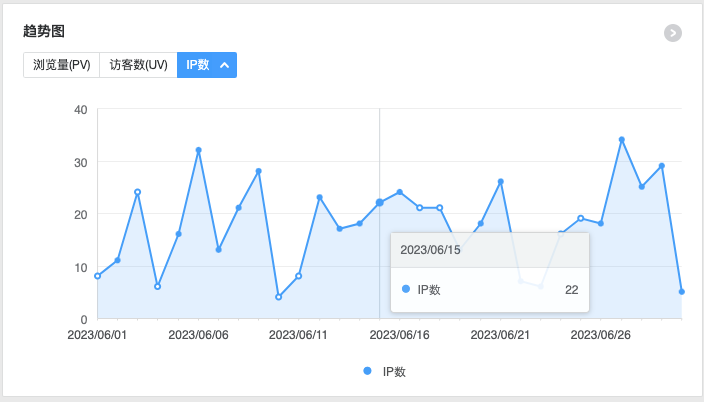This screenshot has height=402, width=704.
Task: Click the blue dot inside the tooltip
Action: [x=405, y=289]
